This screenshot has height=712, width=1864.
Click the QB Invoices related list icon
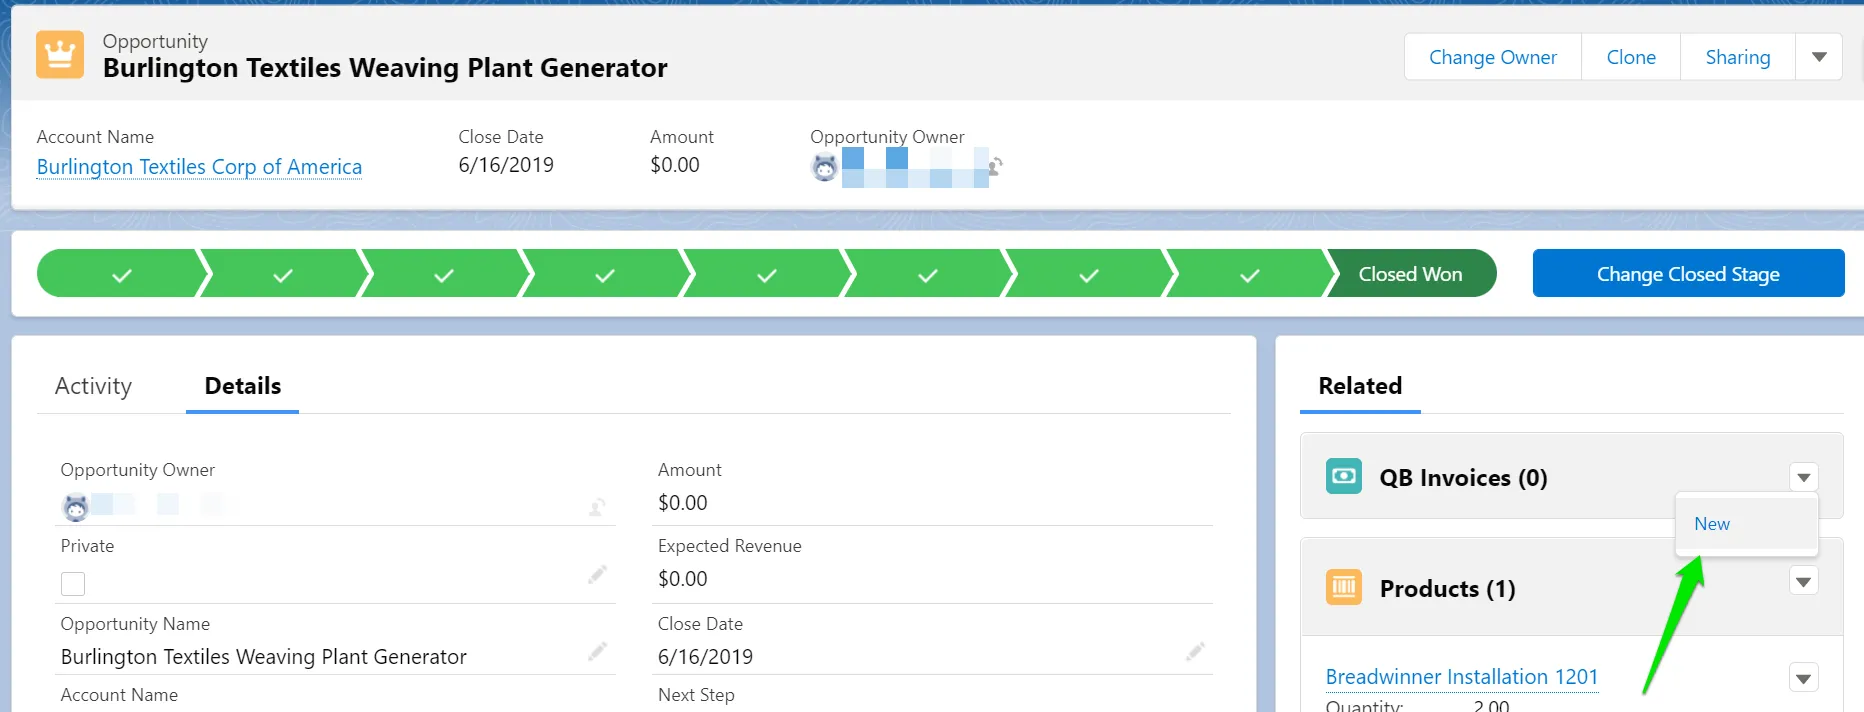(x=1344, y=476)
